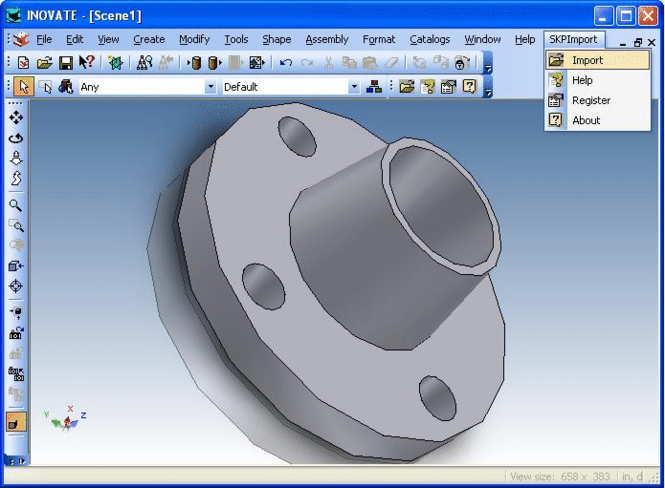Open the Assembly menu
The height and width of the screenshot is (488, 665).
click(327, 39)
